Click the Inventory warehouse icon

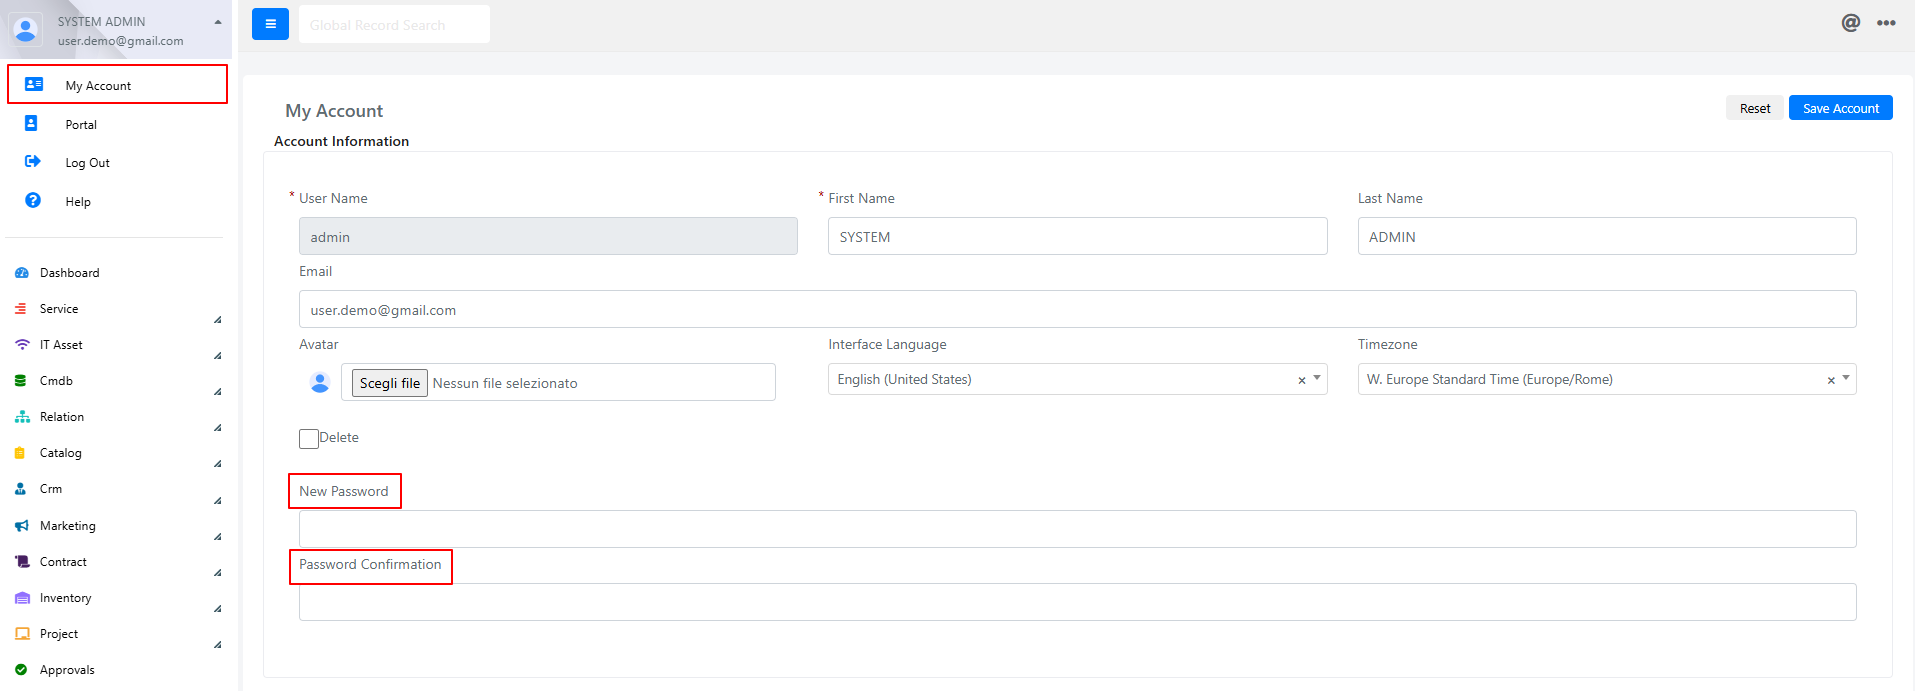22,597
